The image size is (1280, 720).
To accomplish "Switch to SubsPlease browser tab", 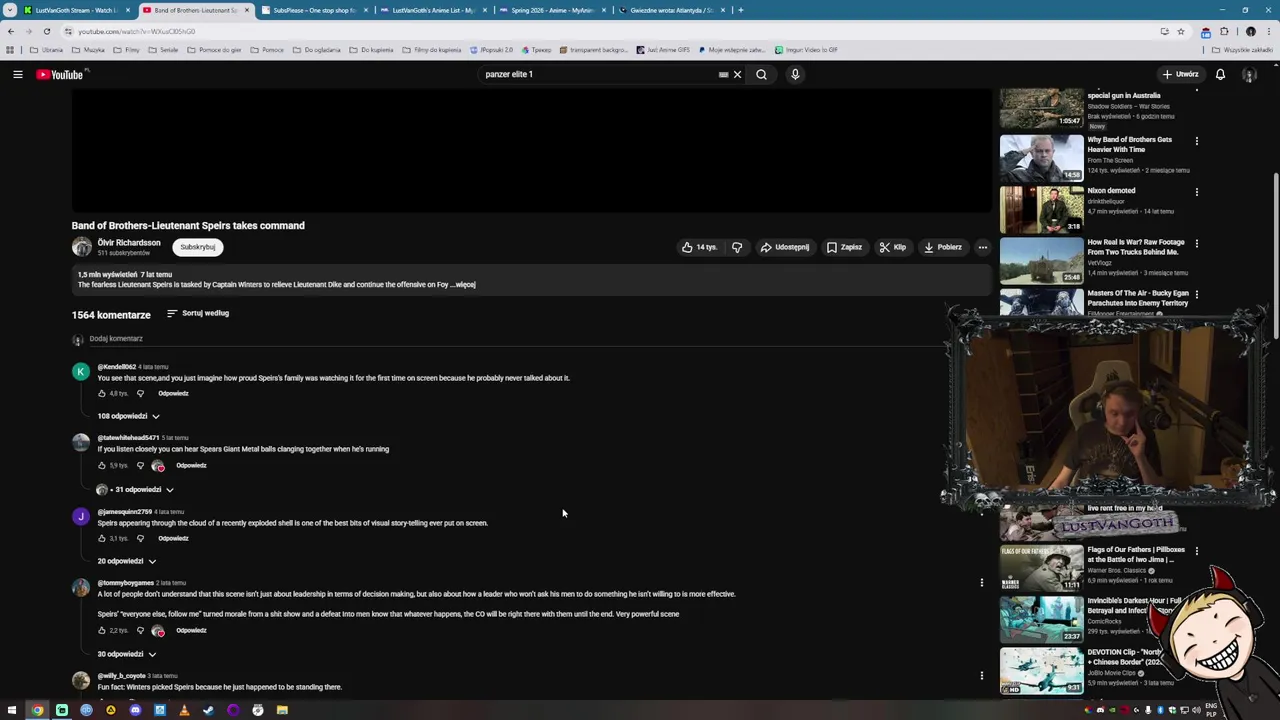I will coord(314,10).
